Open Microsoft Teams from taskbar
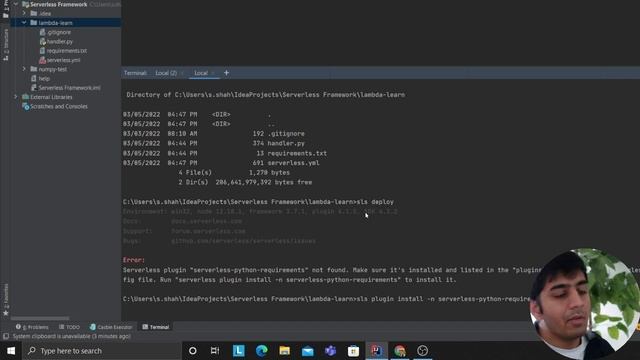The width and height of the screenshot is (640, 360). click(330, 351)
